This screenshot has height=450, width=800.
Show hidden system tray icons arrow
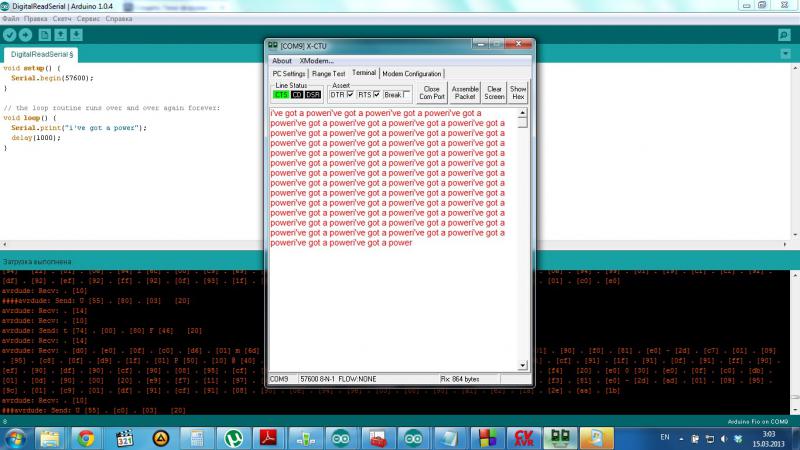(681, 438)
